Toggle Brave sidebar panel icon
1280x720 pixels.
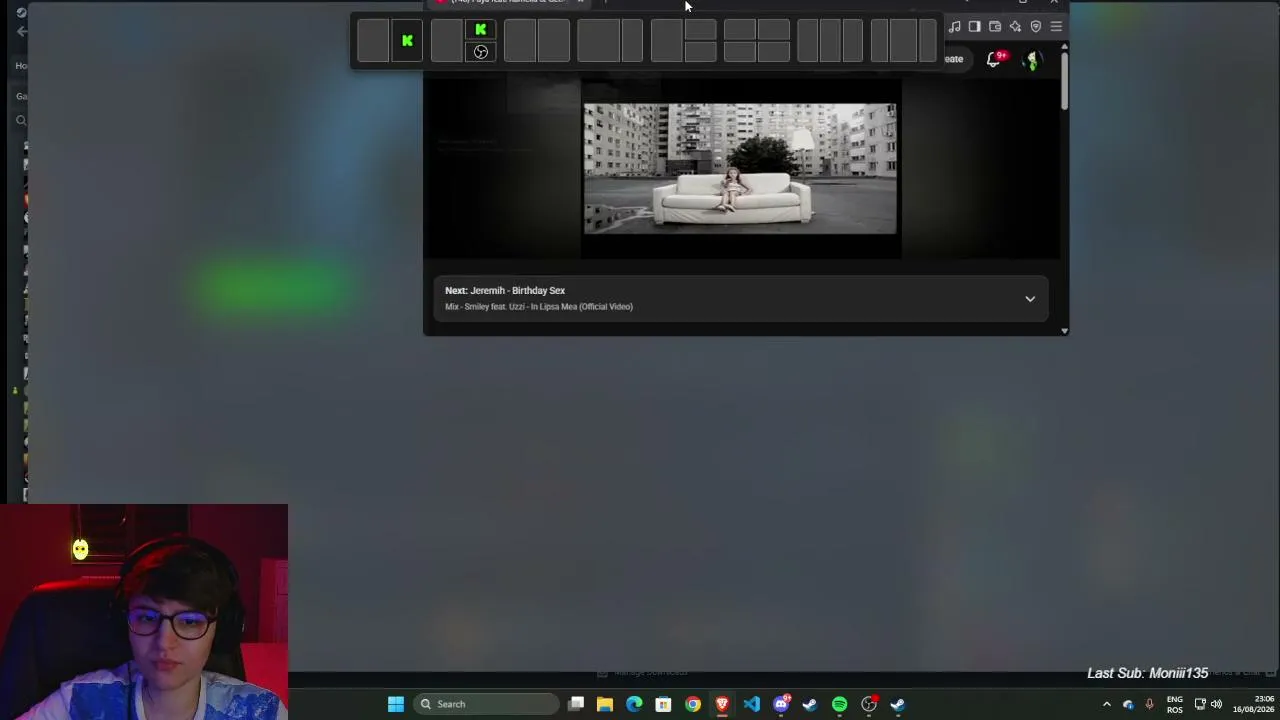tap(975, 27)
